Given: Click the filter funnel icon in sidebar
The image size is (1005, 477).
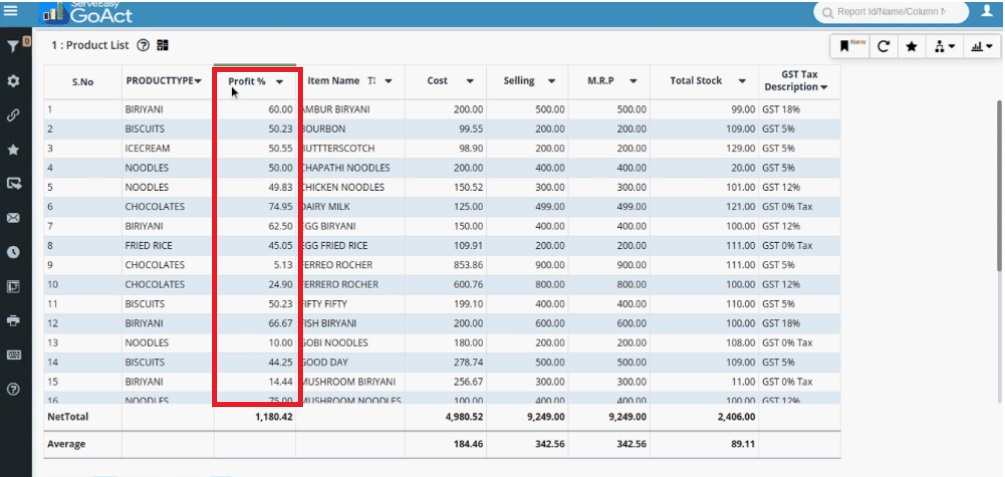Looking at the screenshot, I should click(x=13, y=46).
